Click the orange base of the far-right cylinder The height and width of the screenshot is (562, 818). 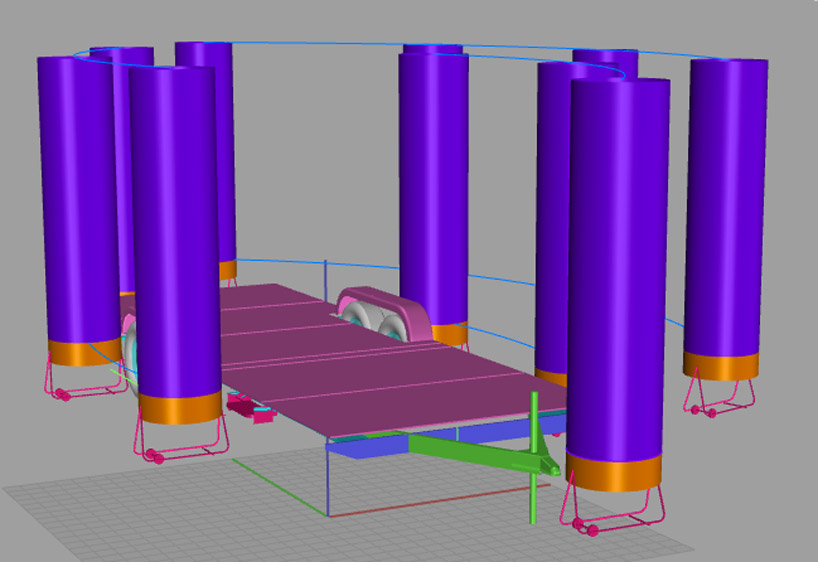click(722, 365)
